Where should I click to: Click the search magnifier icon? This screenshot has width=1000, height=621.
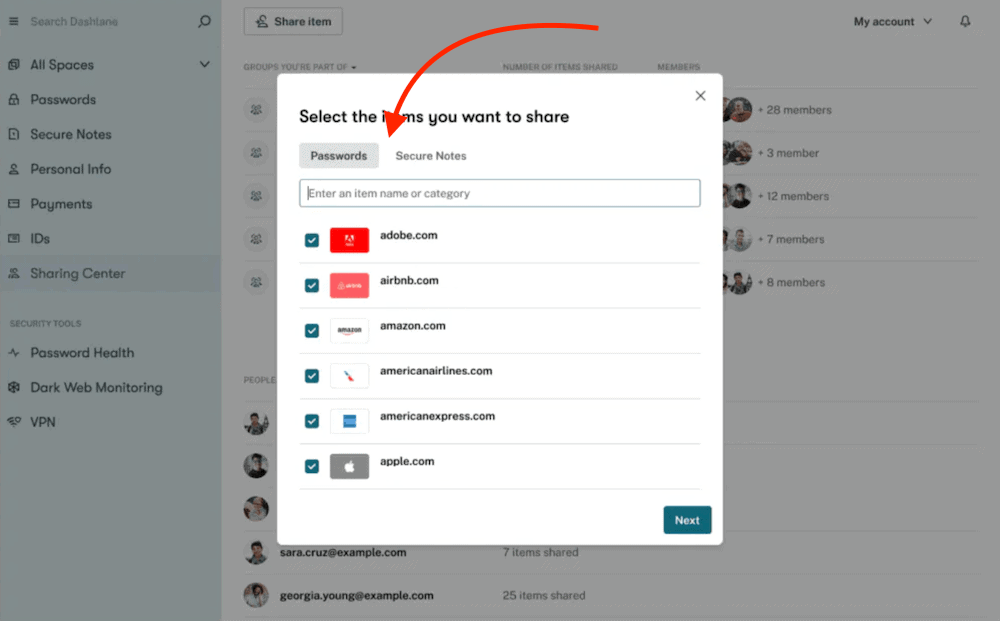coord(204,22)
